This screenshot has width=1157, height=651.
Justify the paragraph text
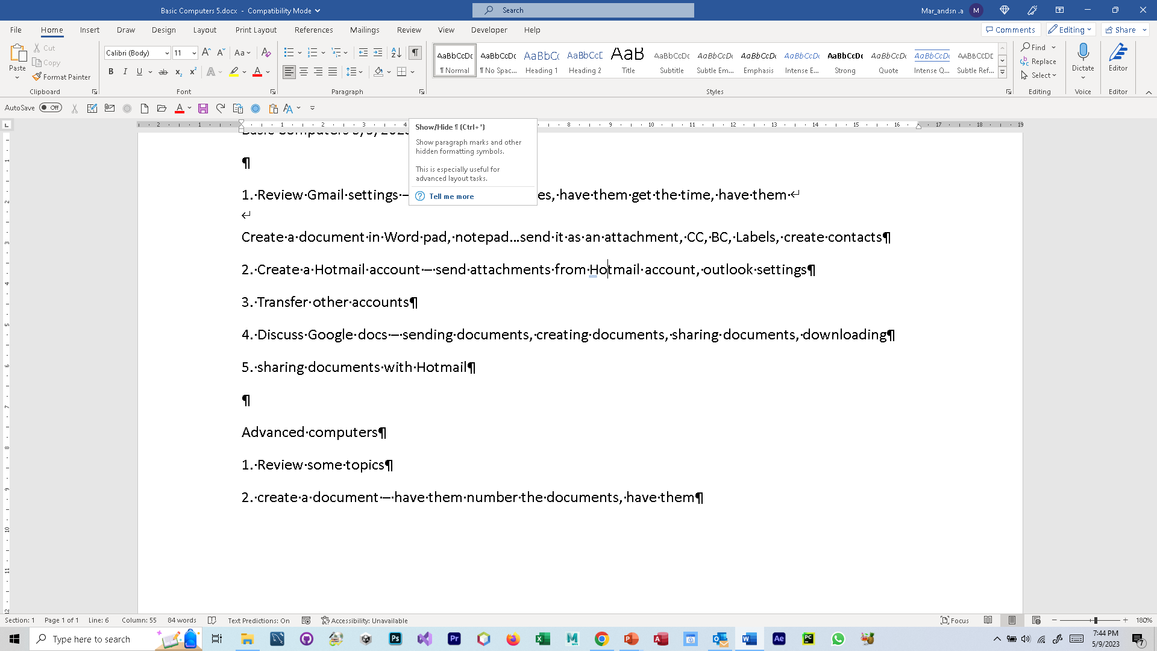333,72
